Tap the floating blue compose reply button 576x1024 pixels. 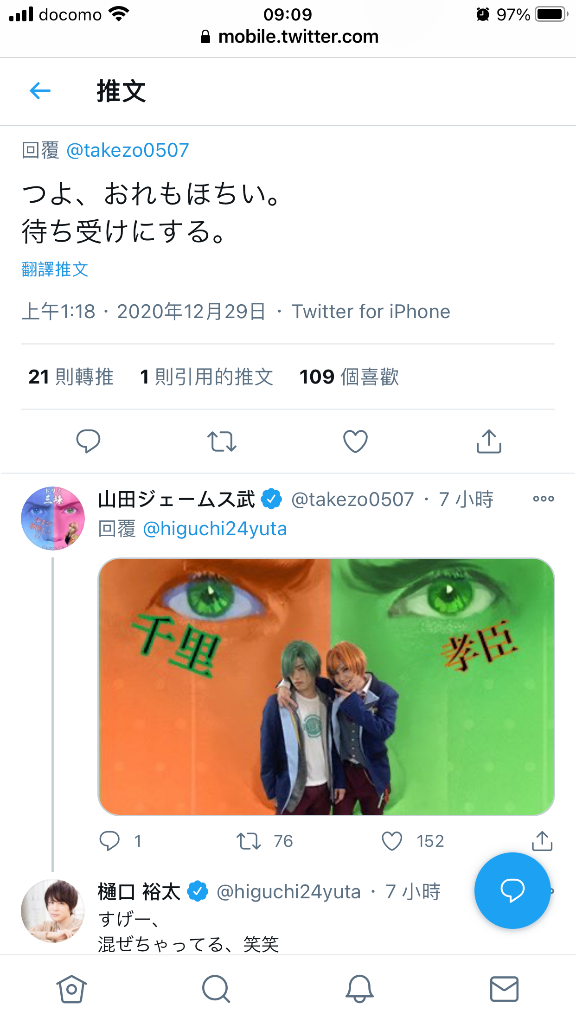point(513,890)
